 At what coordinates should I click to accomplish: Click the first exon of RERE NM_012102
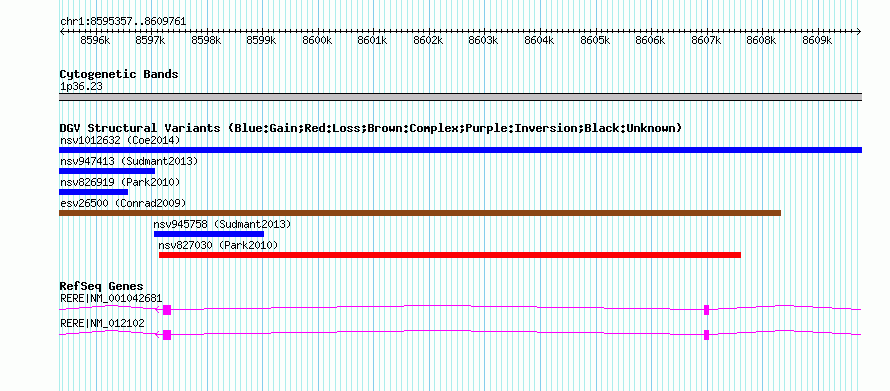pos(167,335)
